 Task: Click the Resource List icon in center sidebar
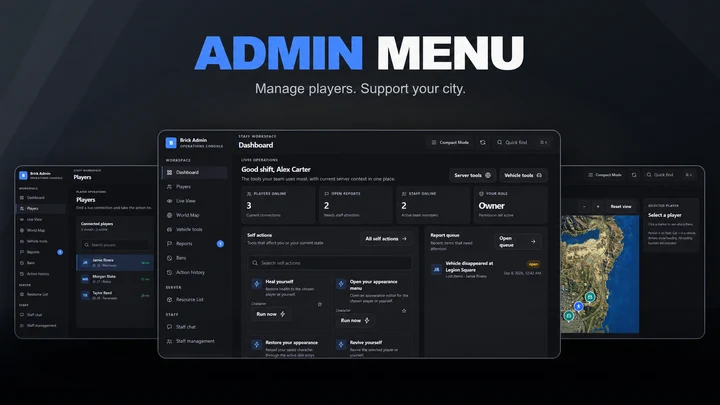coord(169,299)
